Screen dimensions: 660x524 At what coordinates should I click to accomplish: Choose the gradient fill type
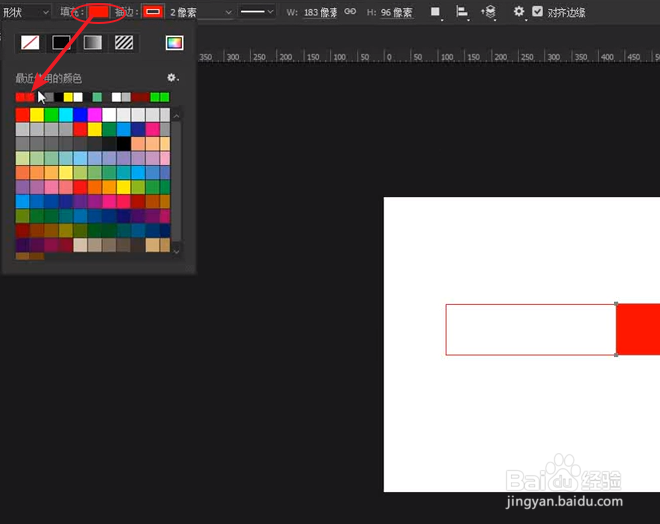point(93,43)
